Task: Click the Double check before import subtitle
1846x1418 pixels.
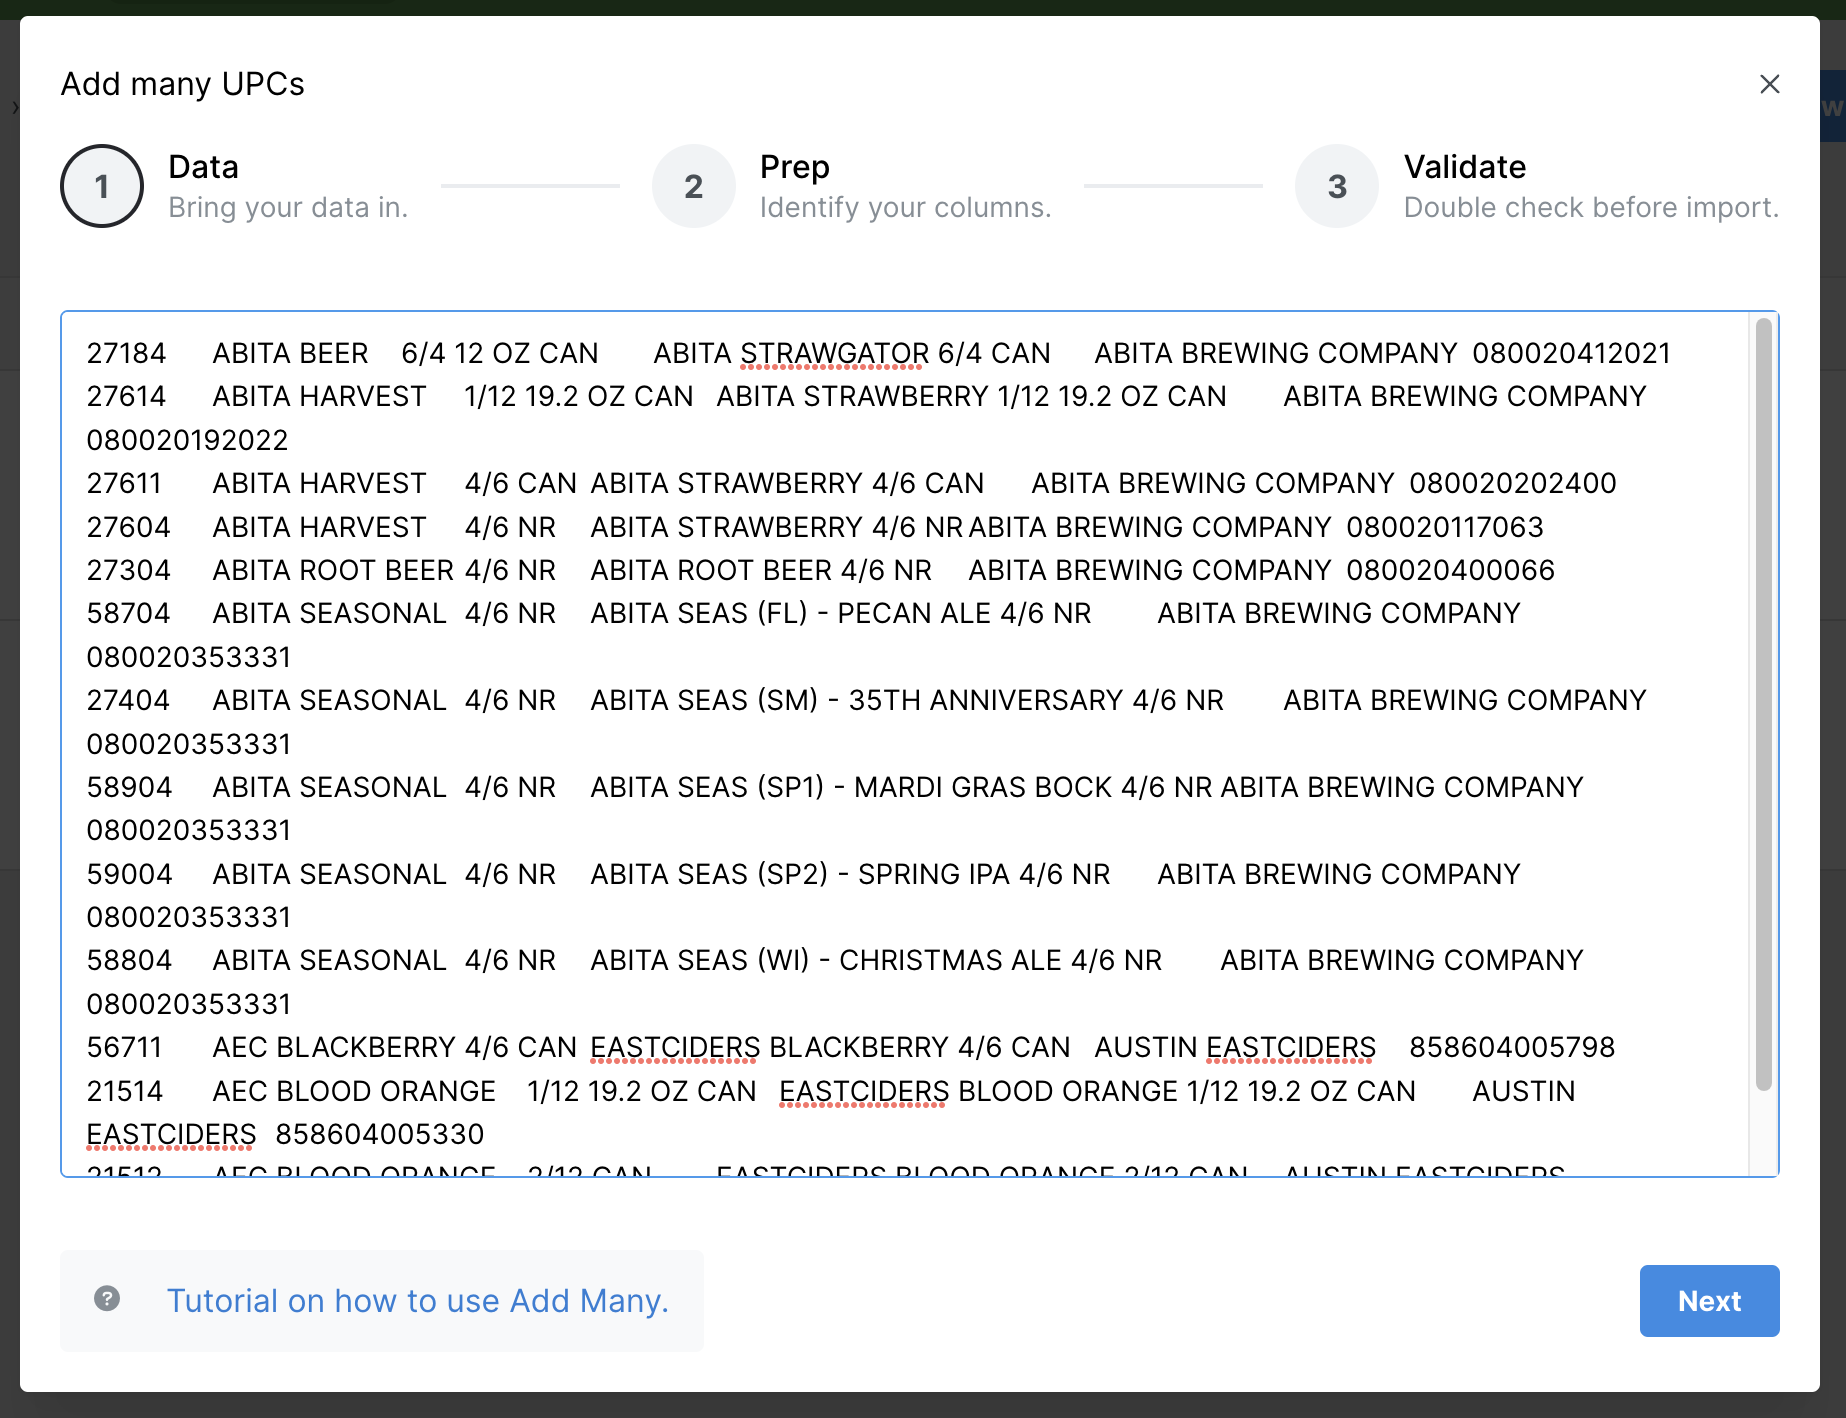Action: (x=1592, y=207)
